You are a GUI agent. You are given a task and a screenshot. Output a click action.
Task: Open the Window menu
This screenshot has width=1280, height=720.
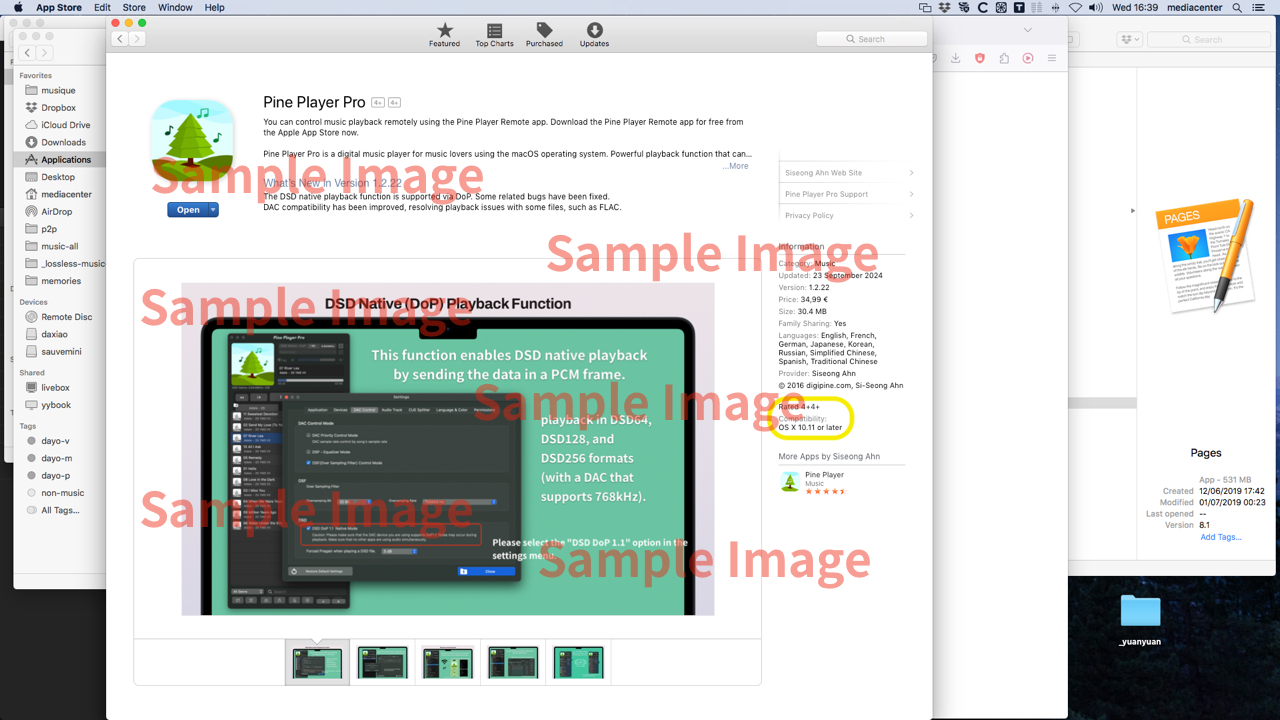pyautogui.click(x=175, y=7)
